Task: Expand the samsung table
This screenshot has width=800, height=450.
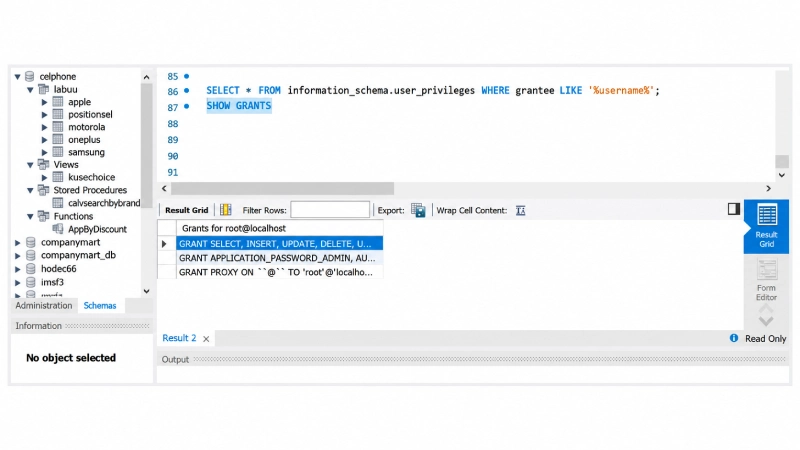Action: click(44, 152)
